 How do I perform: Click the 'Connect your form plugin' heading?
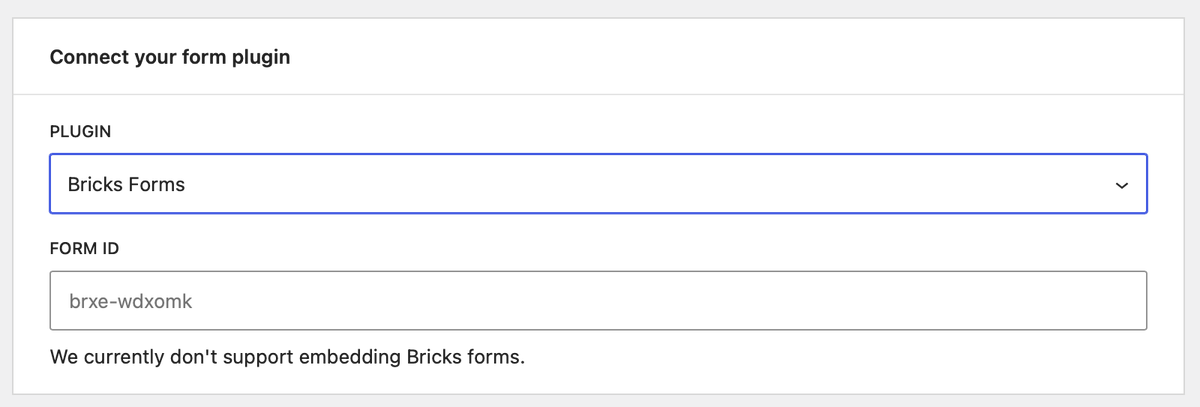pos(170,57)
